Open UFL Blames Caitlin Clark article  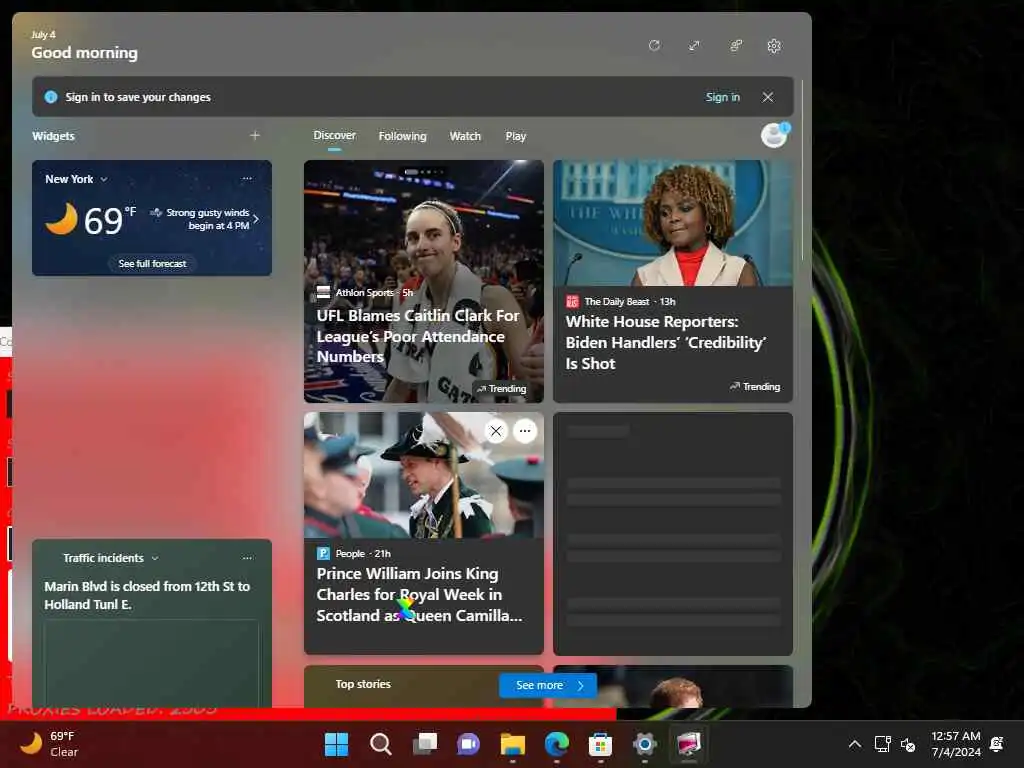(417, 336)
